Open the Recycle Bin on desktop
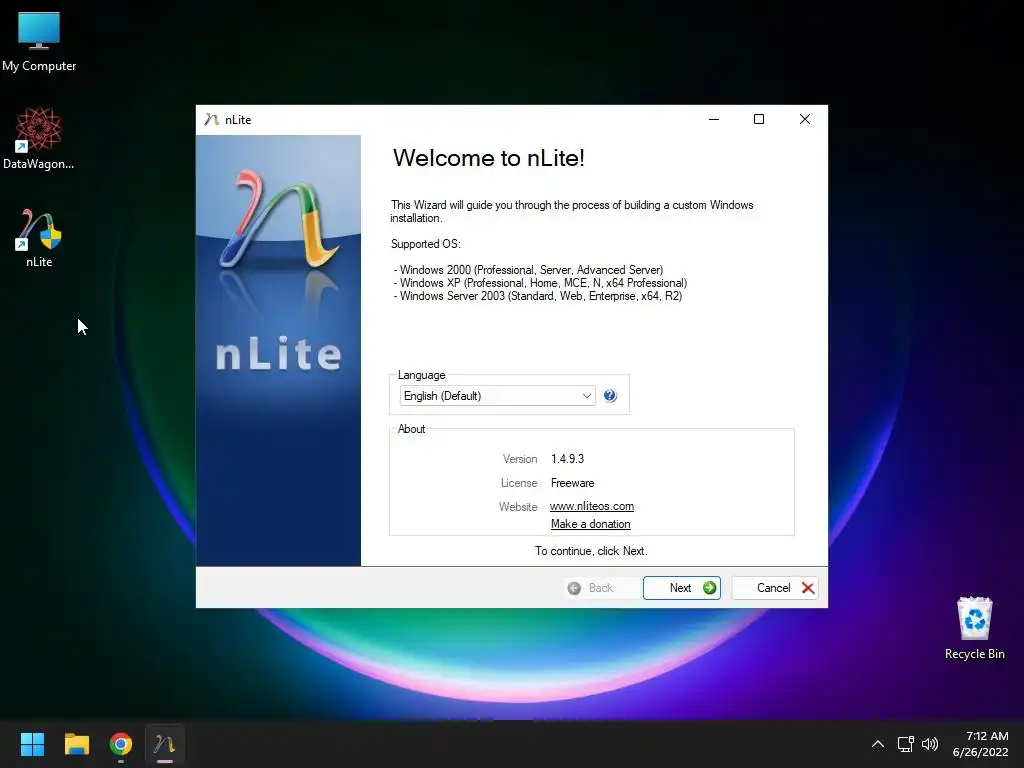1024x768 pixels. pos(974,628)
